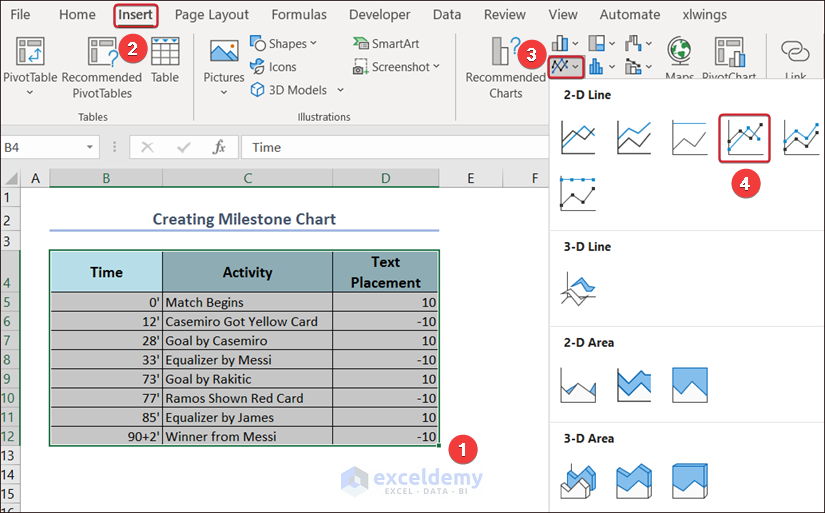The image size is (825, 513).
Task: Select column D header
Action: [386, 178]
